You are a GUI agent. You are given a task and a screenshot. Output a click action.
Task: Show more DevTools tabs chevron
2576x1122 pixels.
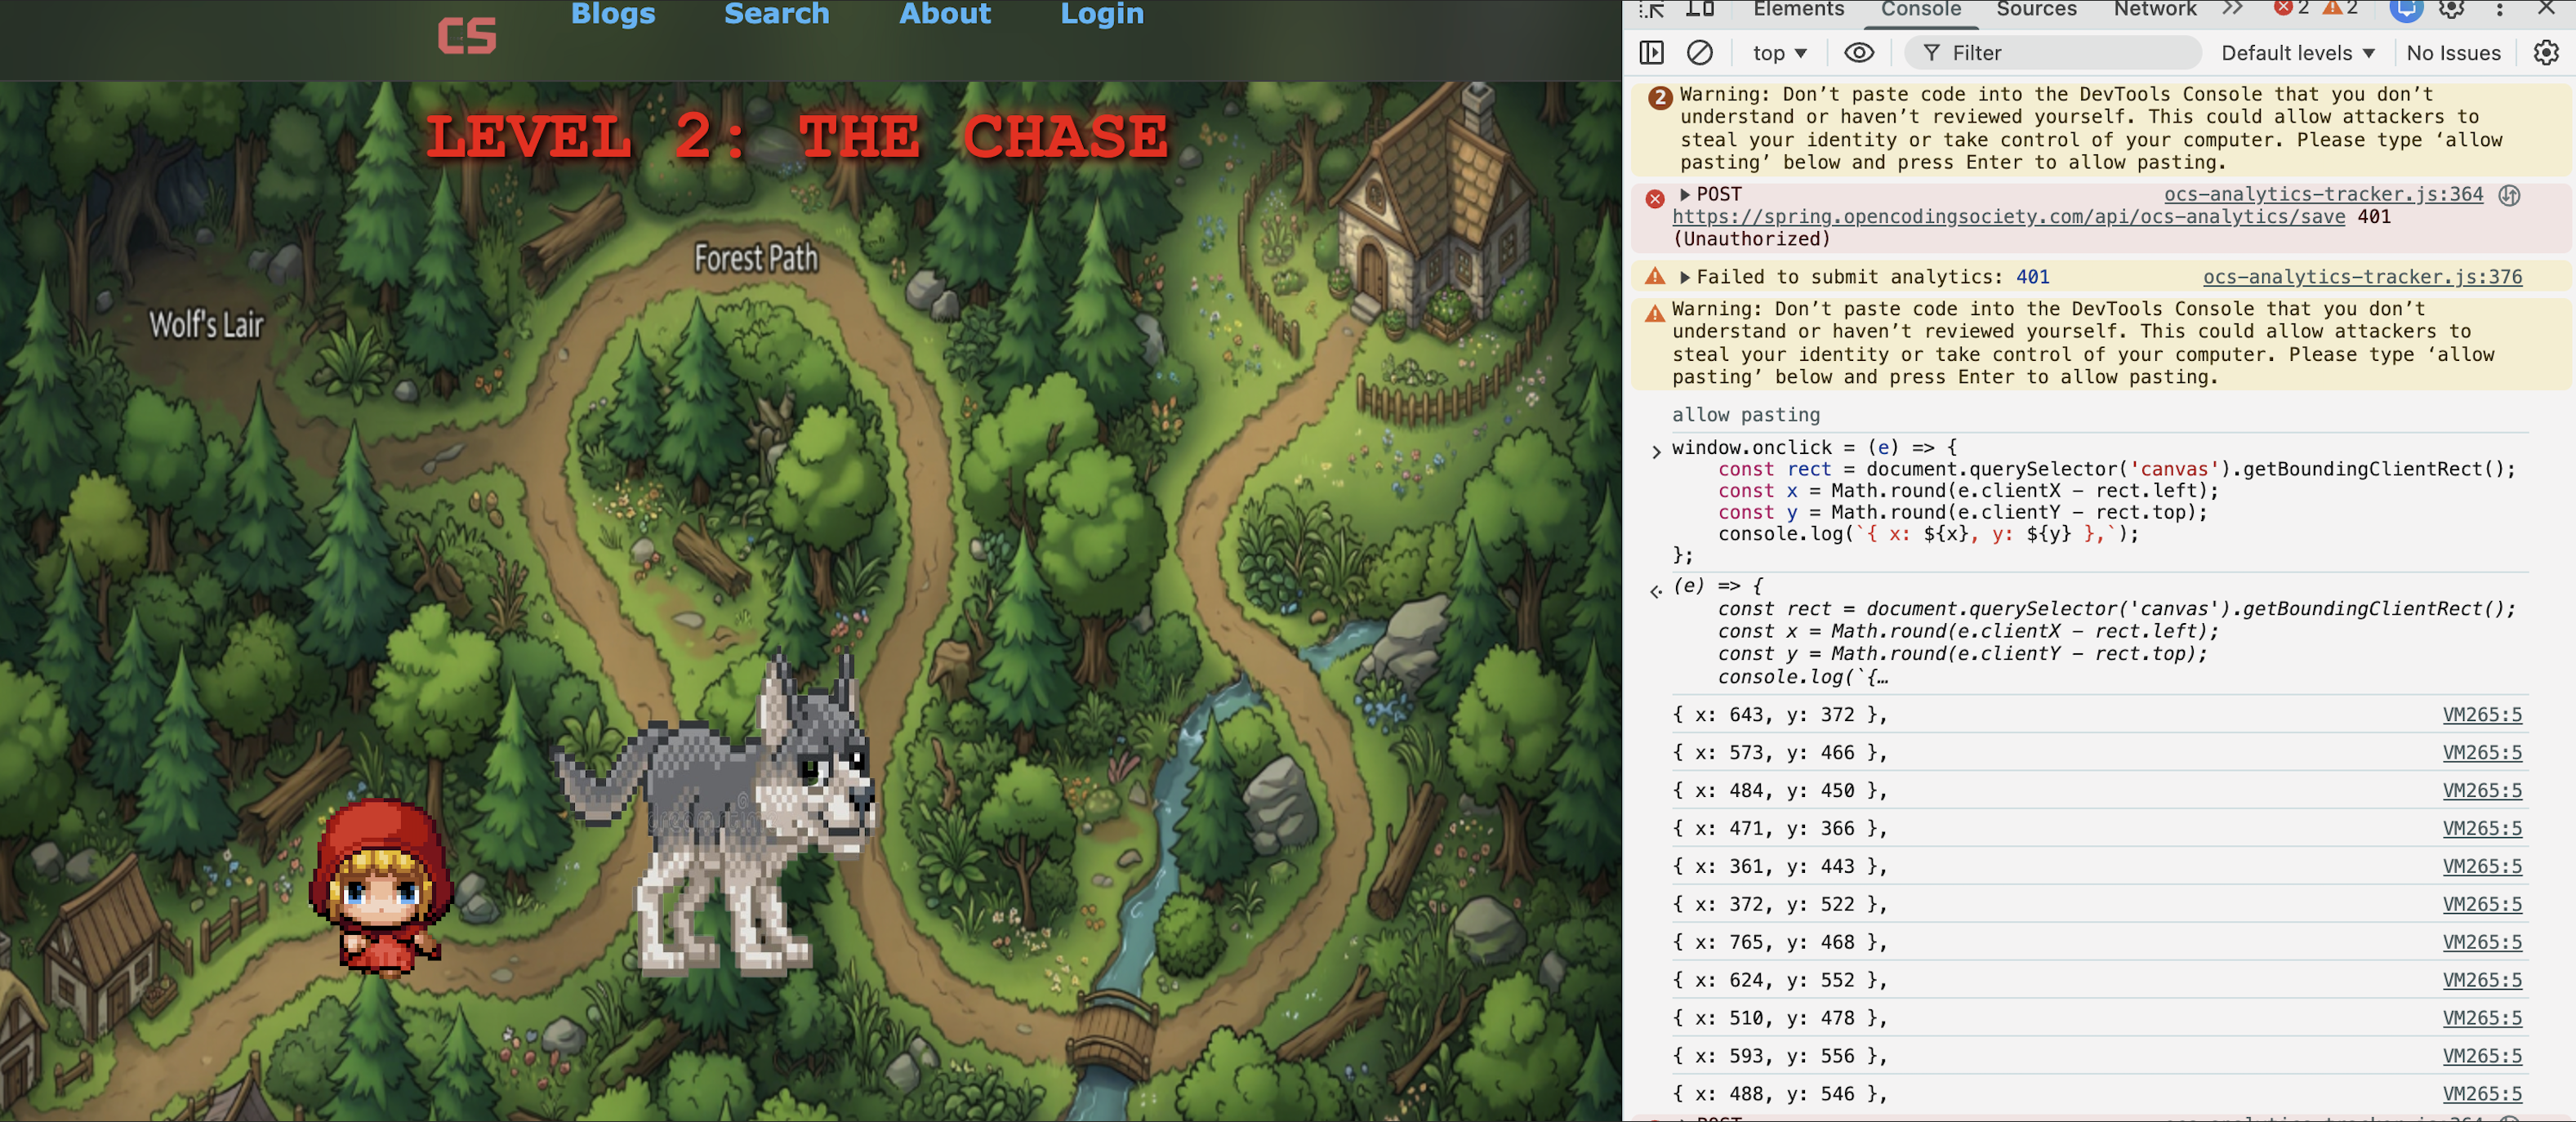point(2232,9)
